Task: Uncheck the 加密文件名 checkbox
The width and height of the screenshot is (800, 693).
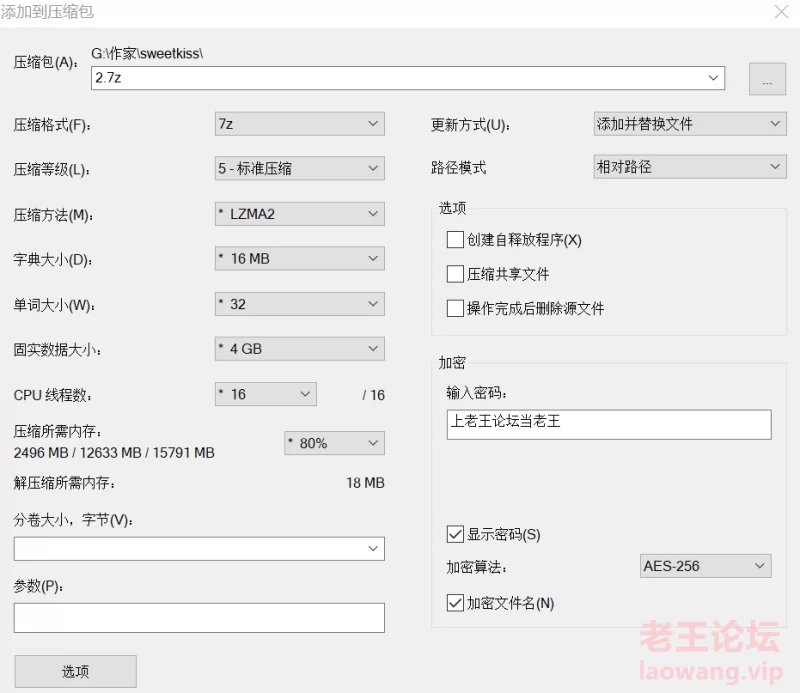Action: click(x=455, y=603)
